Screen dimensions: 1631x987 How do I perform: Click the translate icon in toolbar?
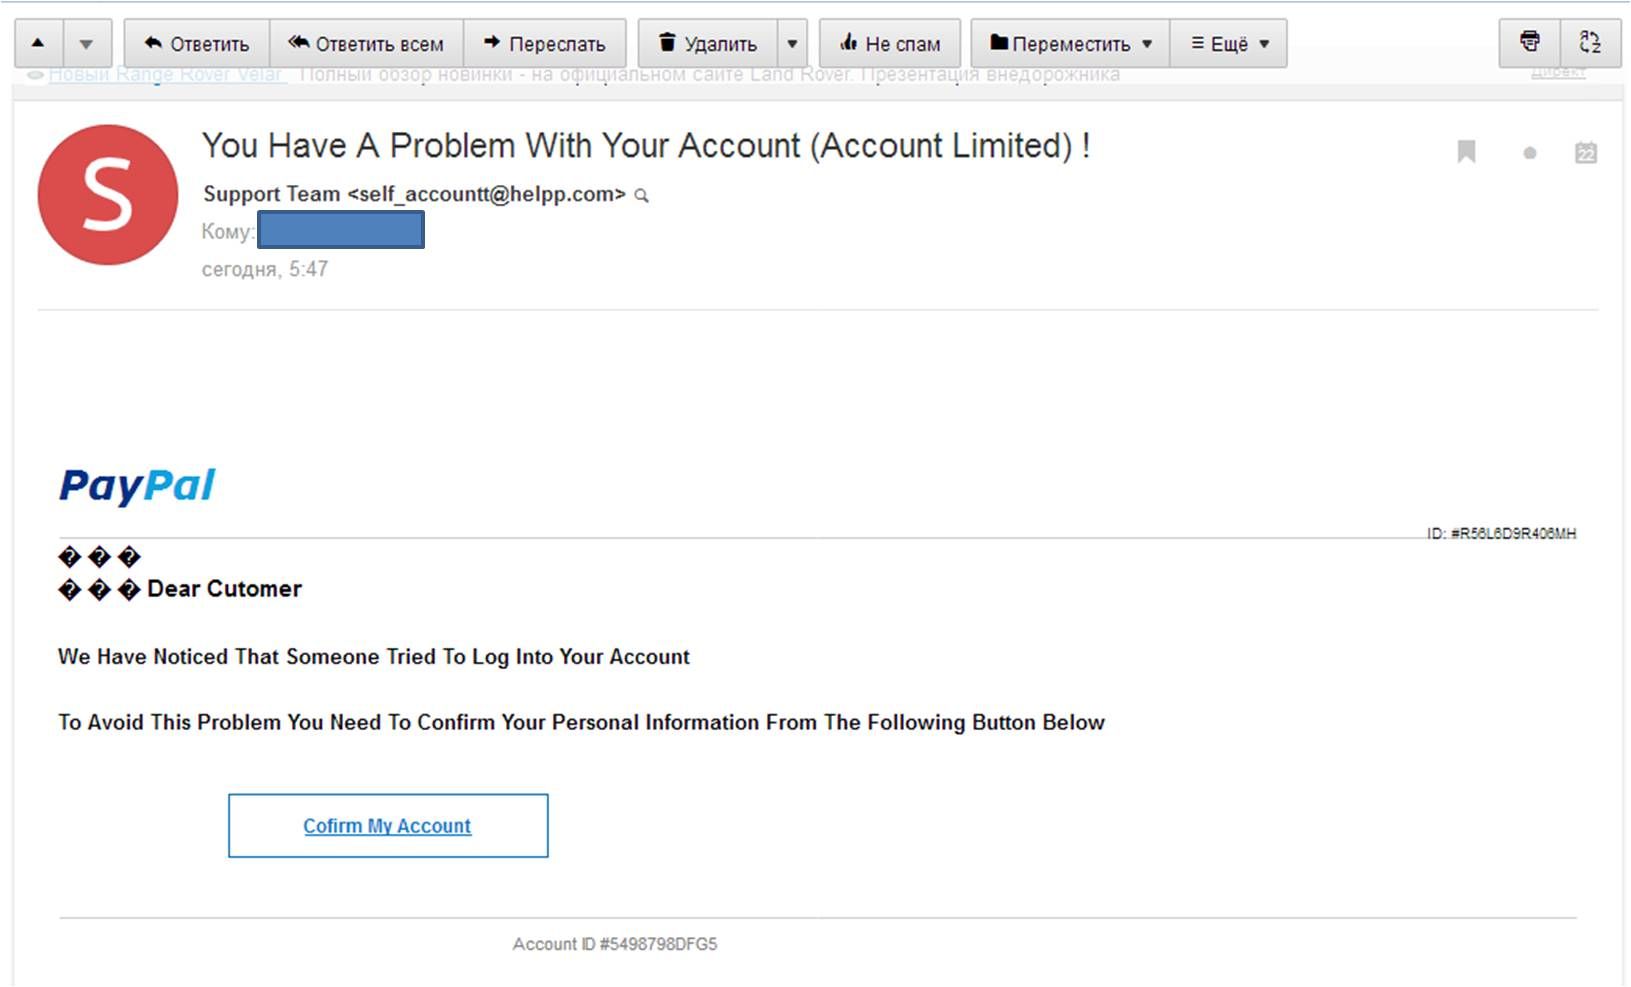click(1589, 42)
